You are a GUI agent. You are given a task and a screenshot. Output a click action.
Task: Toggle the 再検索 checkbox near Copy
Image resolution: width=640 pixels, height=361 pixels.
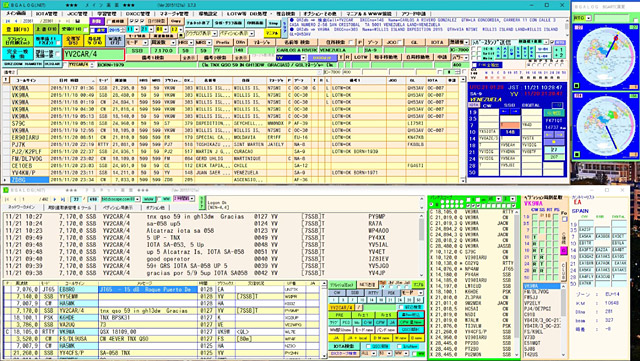coord(109,21)
